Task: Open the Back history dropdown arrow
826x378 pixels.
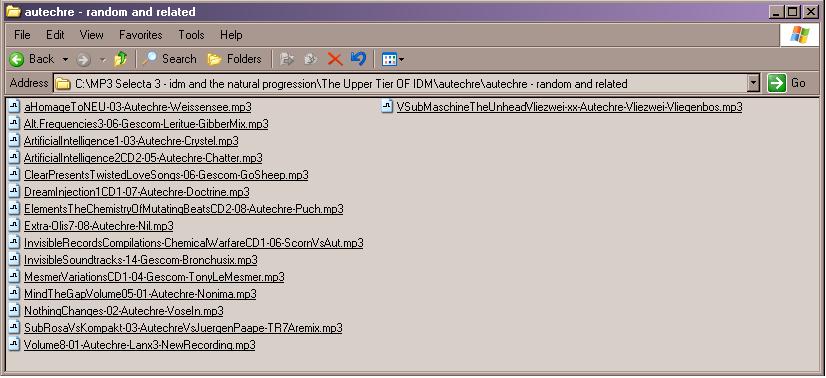Action: [65, 59]
